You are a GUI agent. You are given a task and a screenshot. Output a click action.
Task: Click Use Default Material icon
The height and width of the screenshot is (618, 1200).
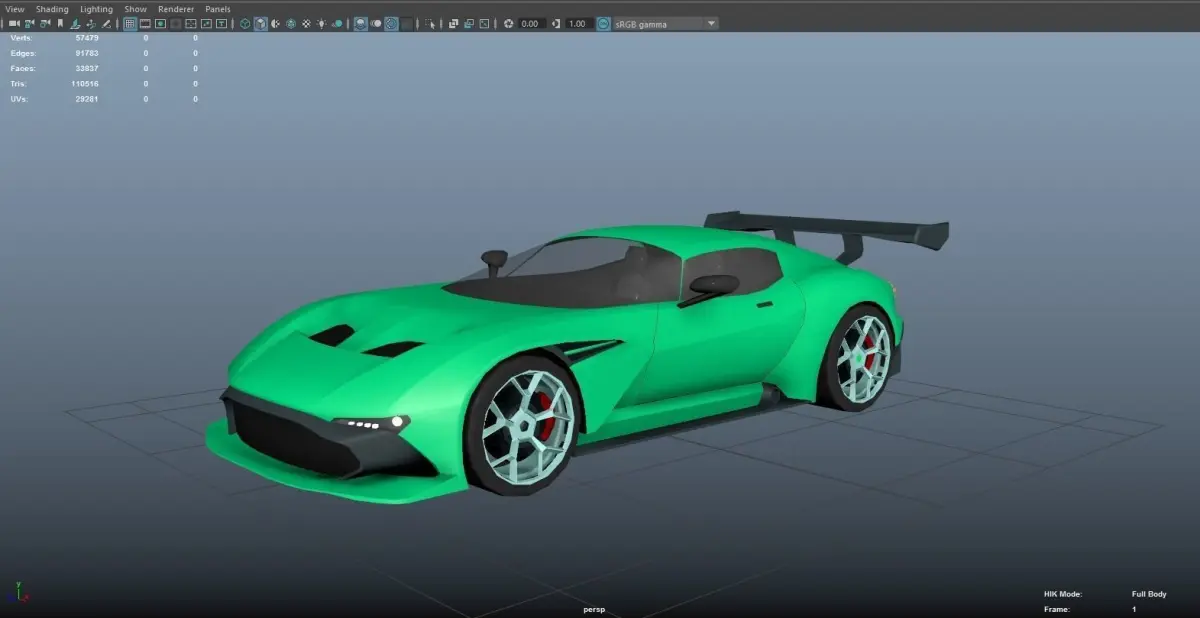pyautogui.click(x=275, y=23)
